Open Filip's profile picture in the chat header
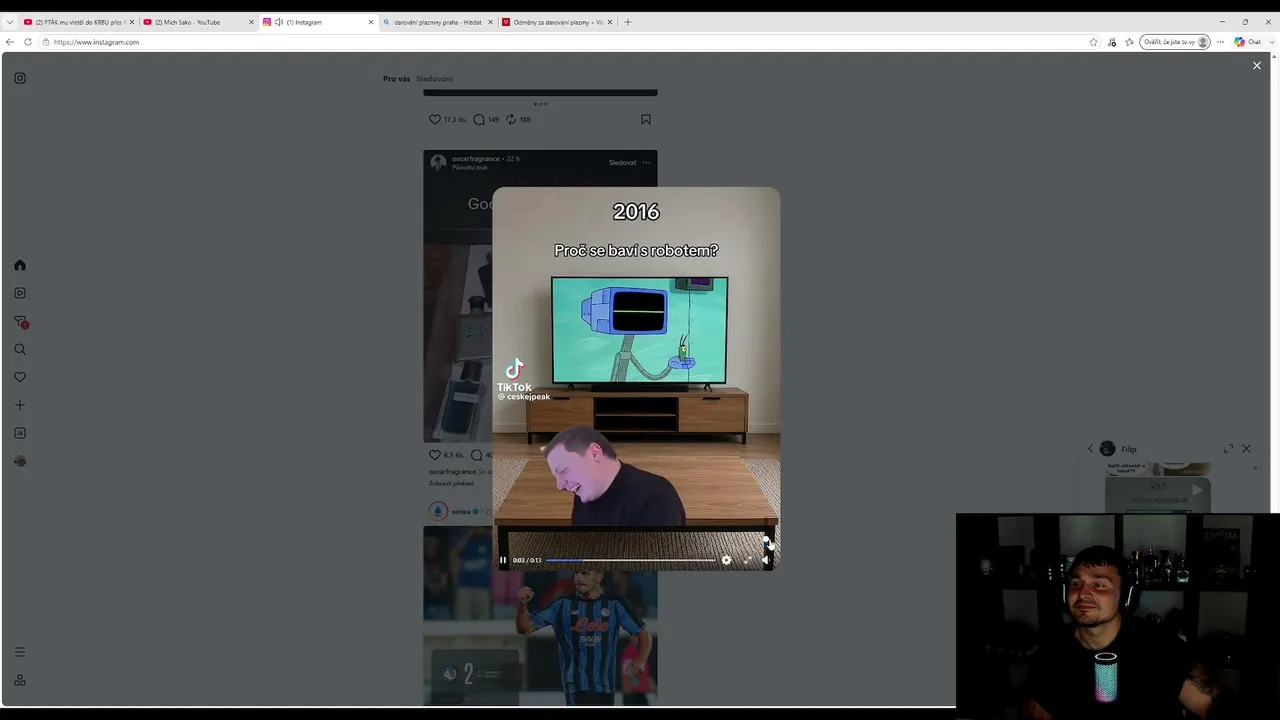The height and width of the screenshot is (720, 1280). 1107,449
